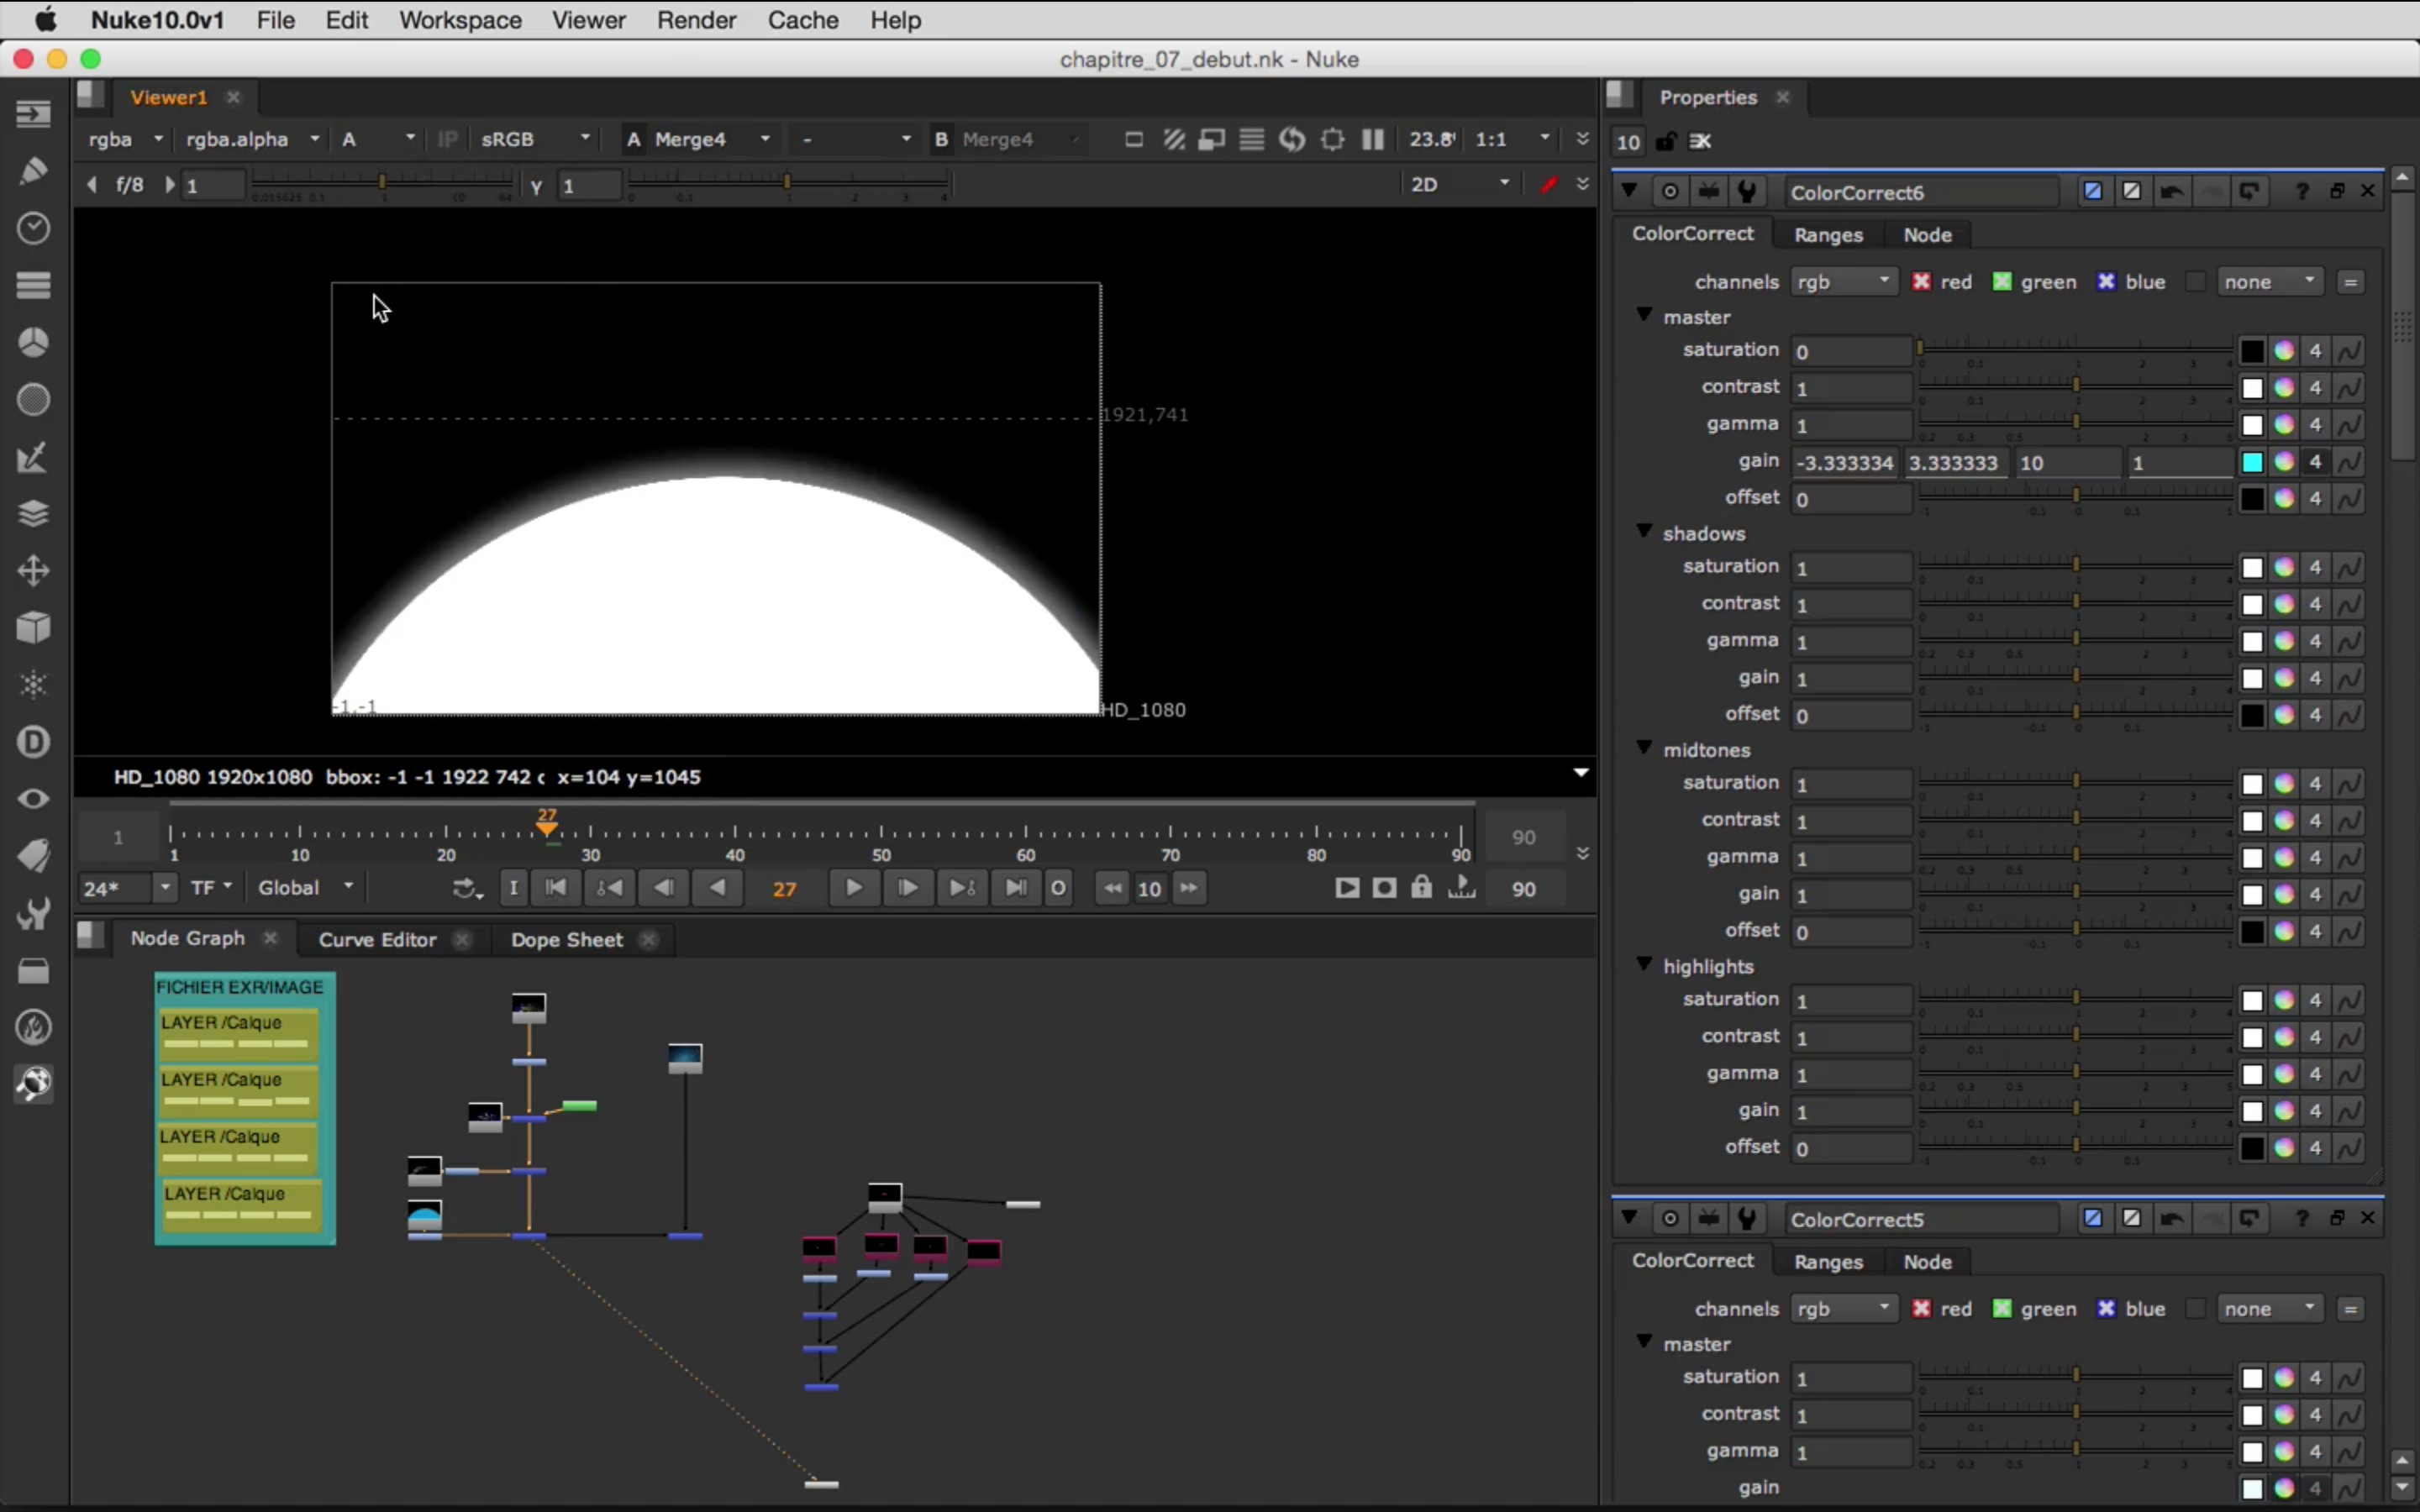Switch to the Curve Editor tab
The height and width of the screenshot is (1512, 2420).
(x=377, y=939)
